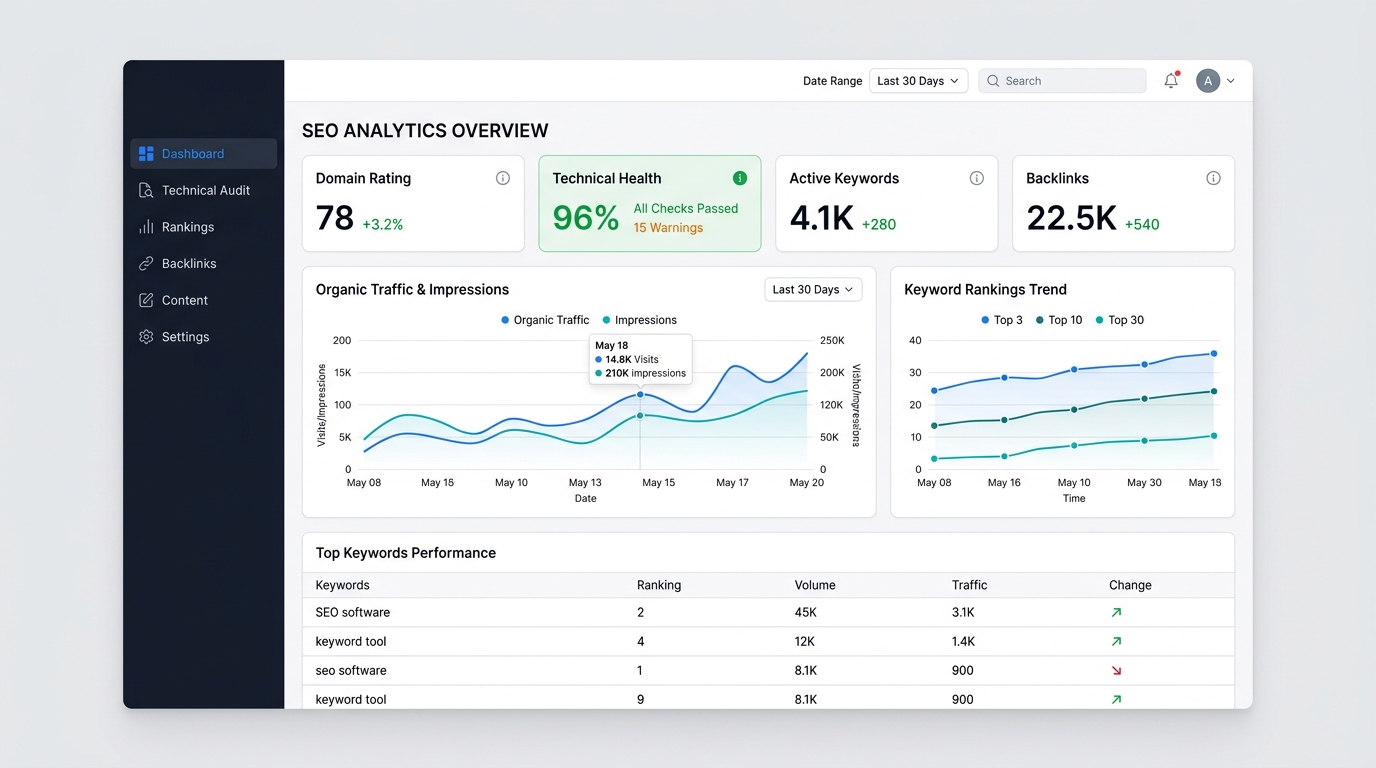Show Backlinks card info icon
The height and width of the screenshot is (768, 1376).
click(x=1213, y=178)
